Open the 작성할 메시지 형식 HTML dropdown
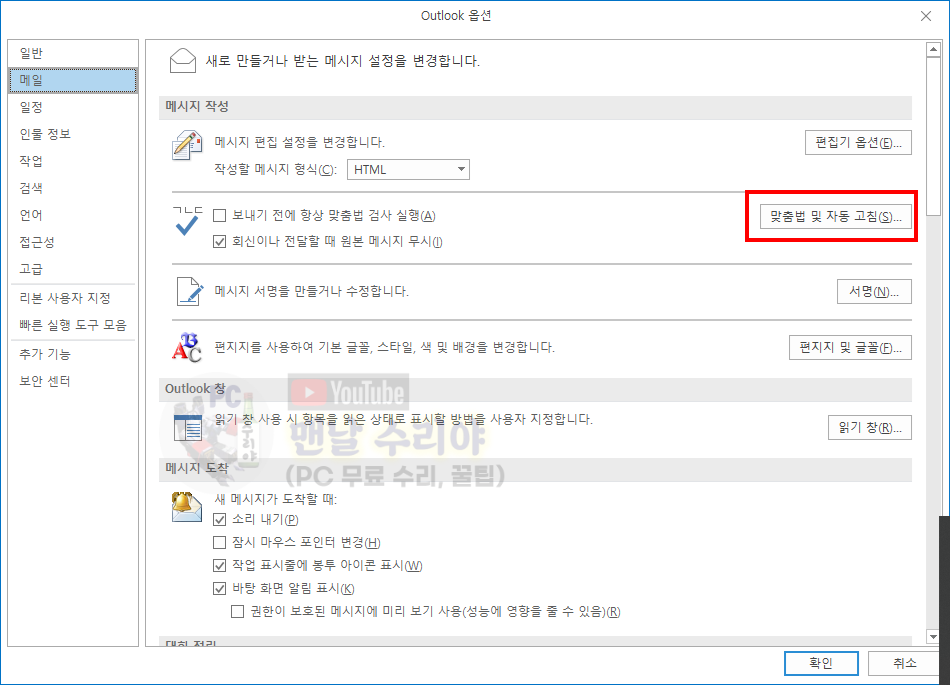The width and height of the screenshot is (950, 685). coord(408,170)
